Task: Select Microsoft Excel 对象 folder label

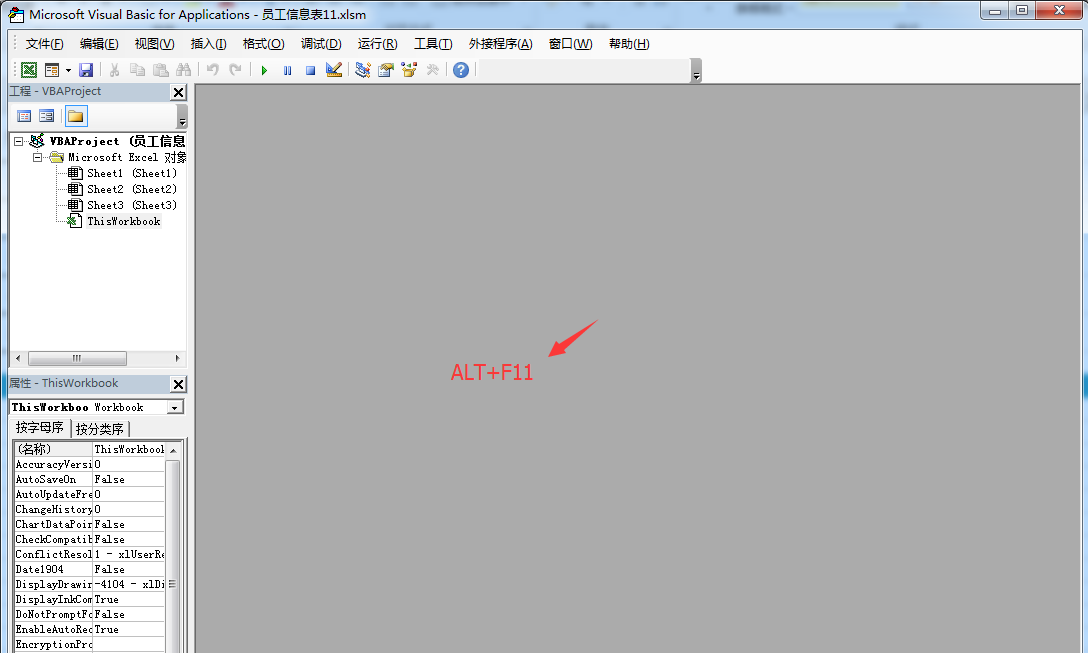Action: click(127, 158)
